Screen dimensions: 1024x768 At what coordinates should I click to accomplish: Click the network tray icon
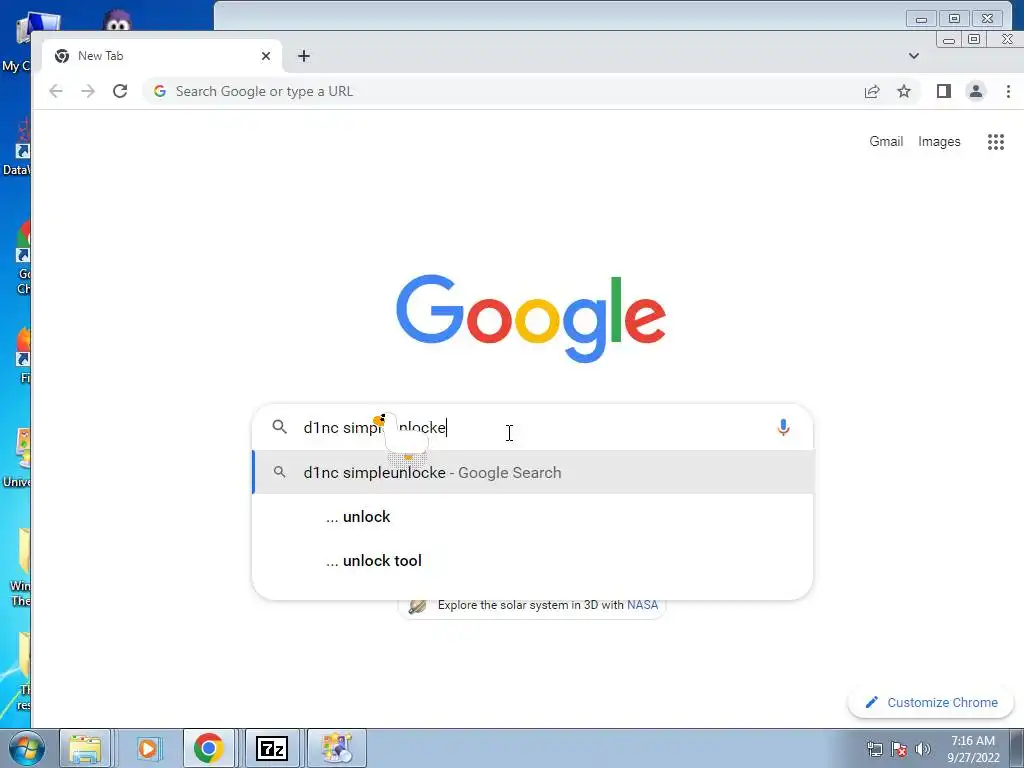click(874, 749)
